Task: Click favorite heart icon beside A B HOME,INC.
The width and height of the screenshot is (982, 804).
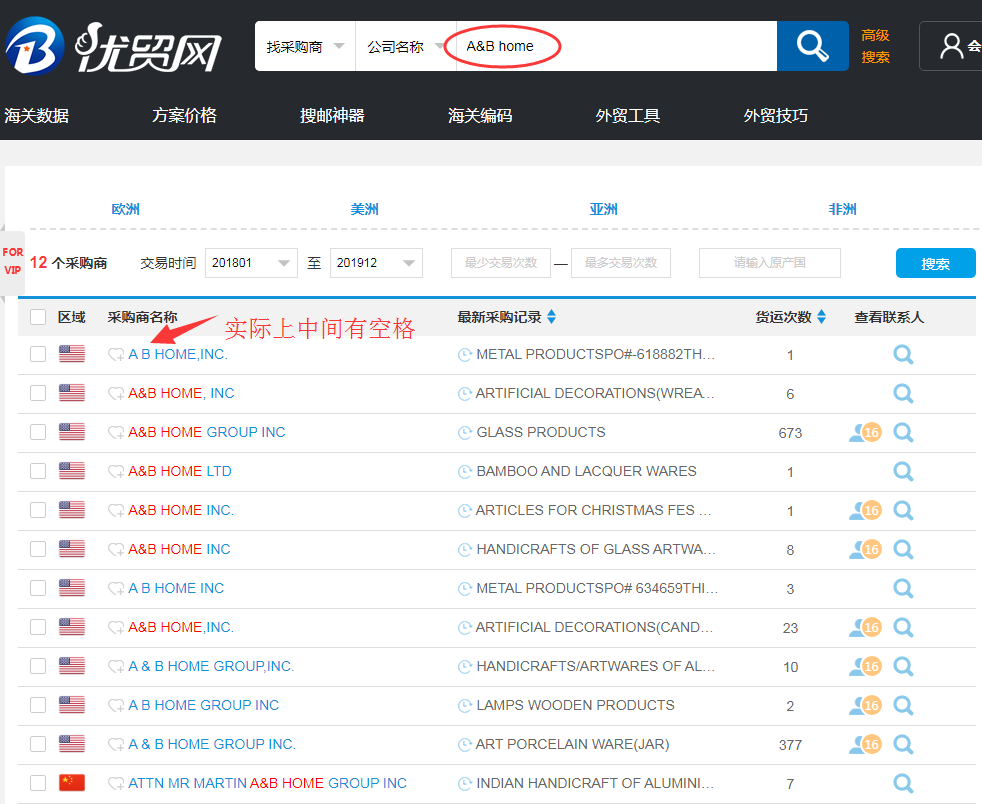Action: point(116,354)
